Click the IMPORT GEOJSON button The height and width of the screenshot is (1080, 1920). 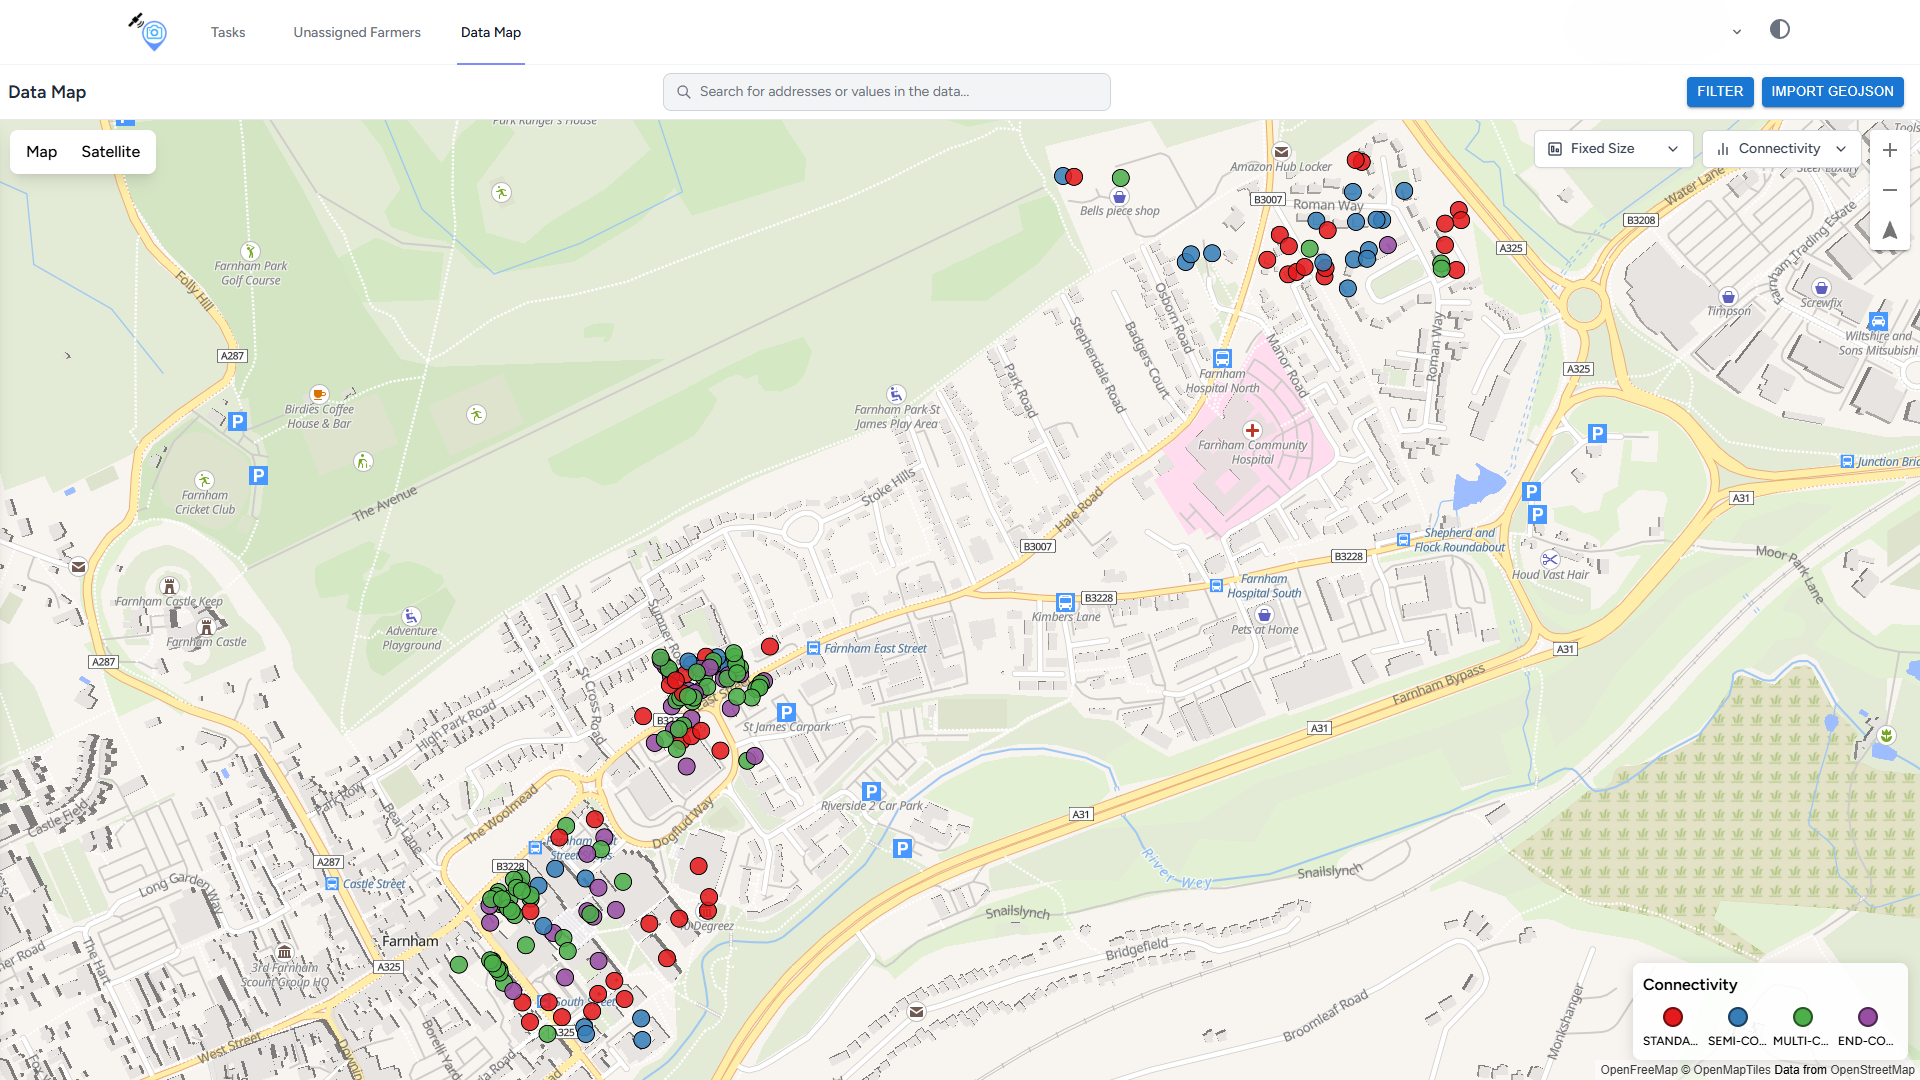point(1832,91)
